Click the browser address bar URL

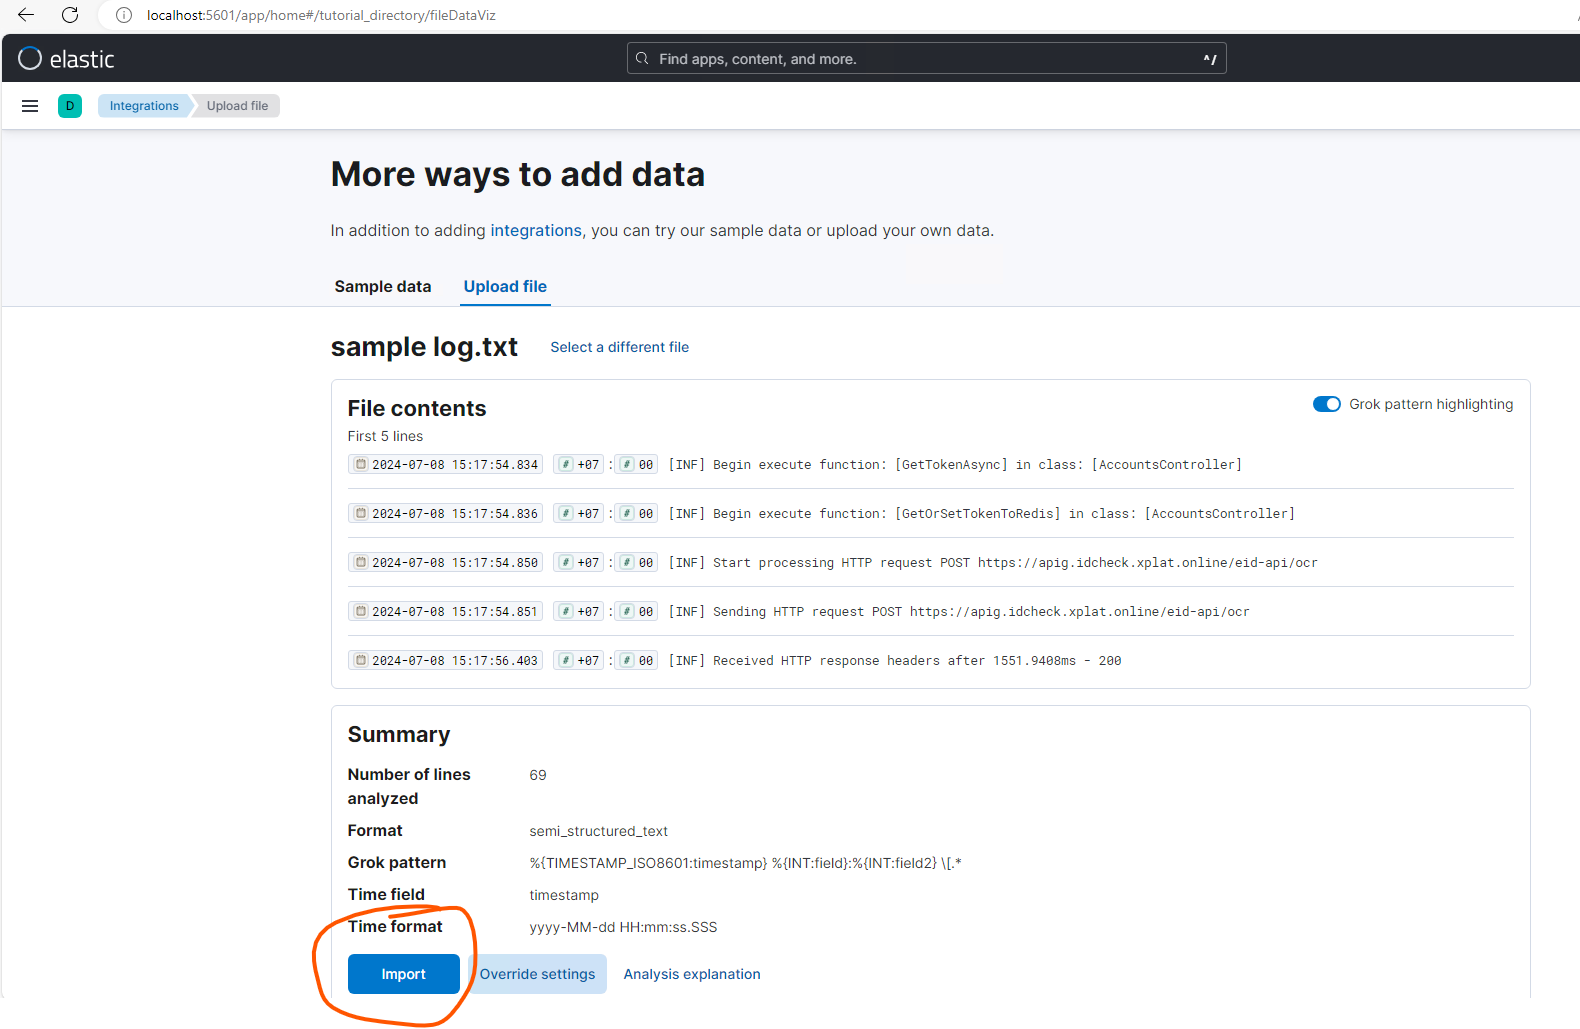tap(321, 15)
